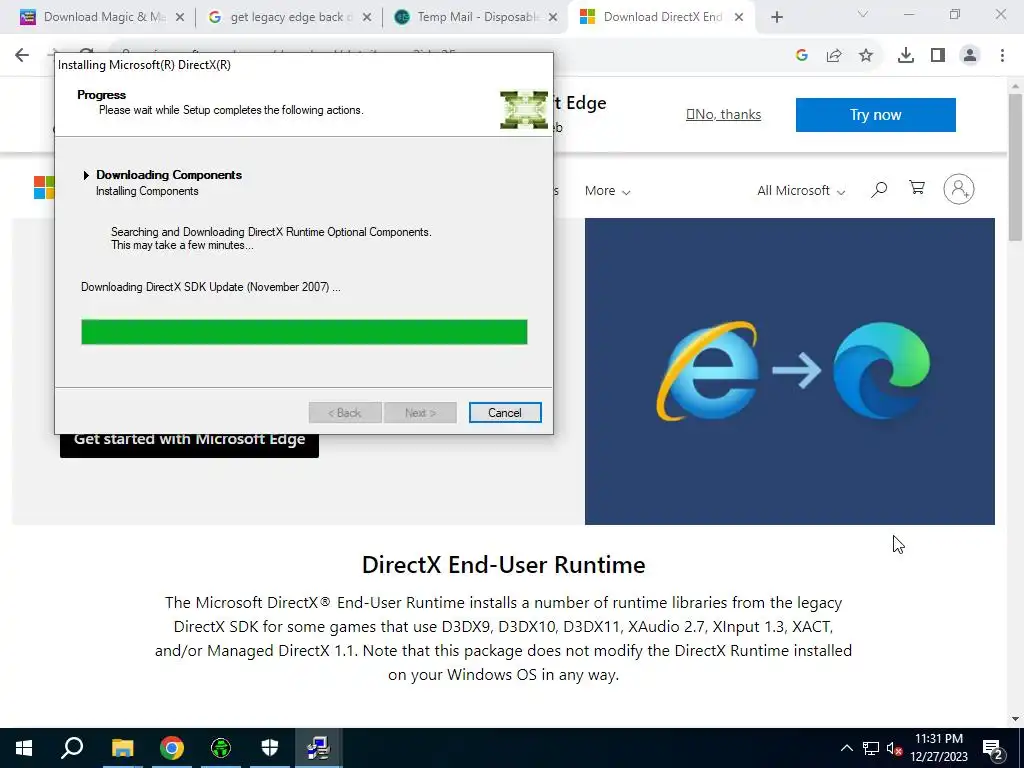Click No, thanks link in Edge banner
This screenshot has width=1024, height=768.
(724, 114)
